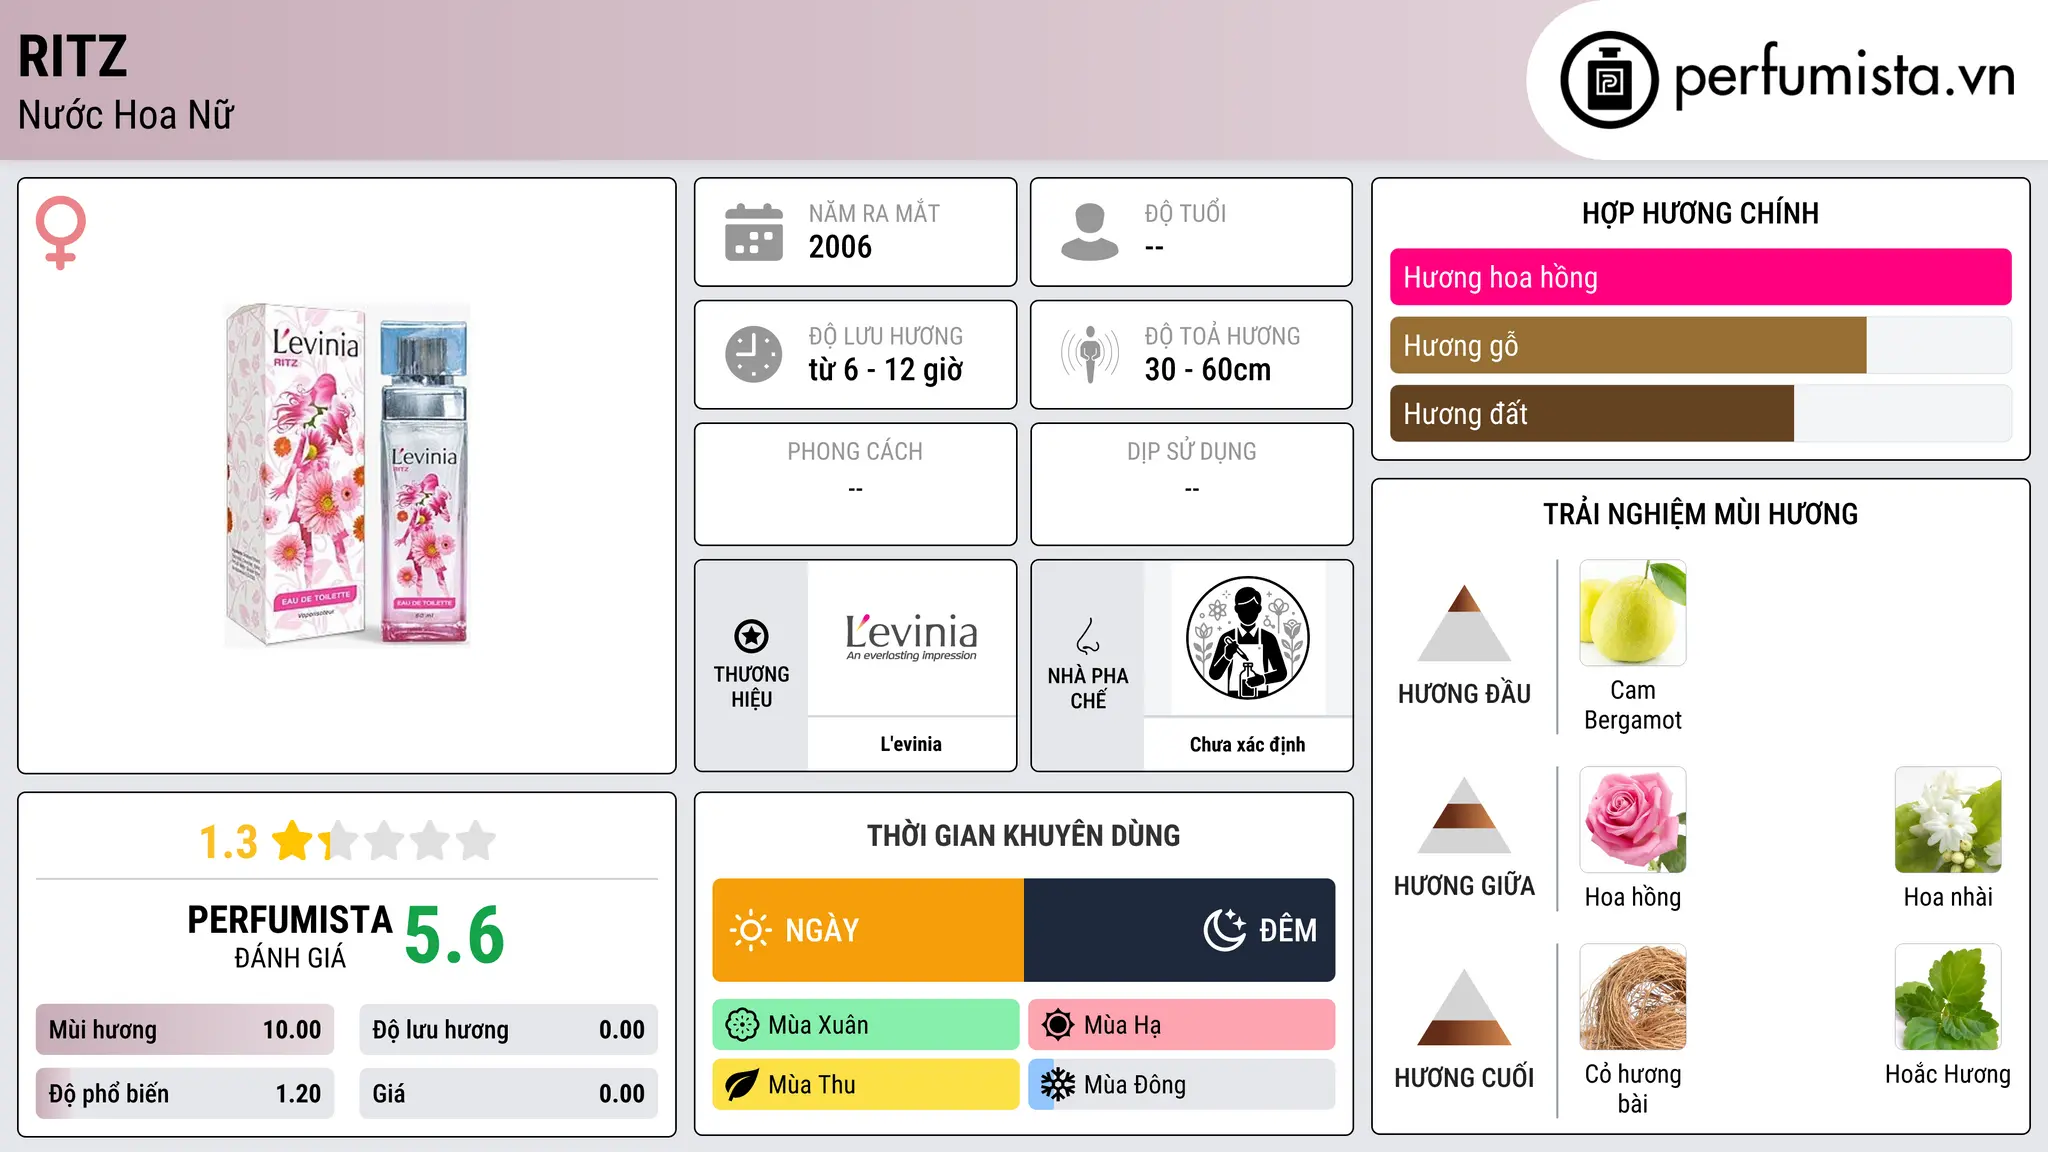This screenshot has width=2048, height=1152.
Task: Click the person icon beside Độ Tuổi
Action: point(1089,232)
